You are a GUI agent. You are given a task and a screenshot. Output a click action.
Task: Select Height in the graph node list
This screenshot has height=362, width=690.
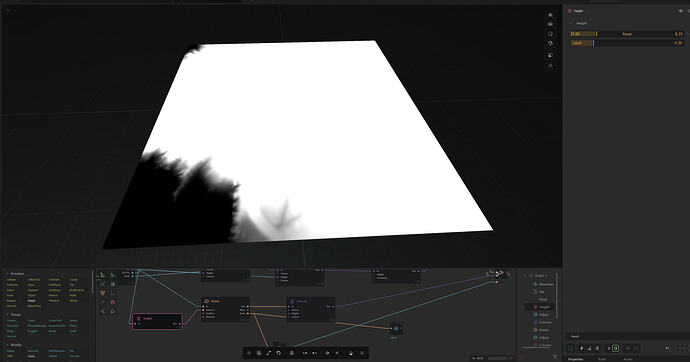(x=541, y=307)
